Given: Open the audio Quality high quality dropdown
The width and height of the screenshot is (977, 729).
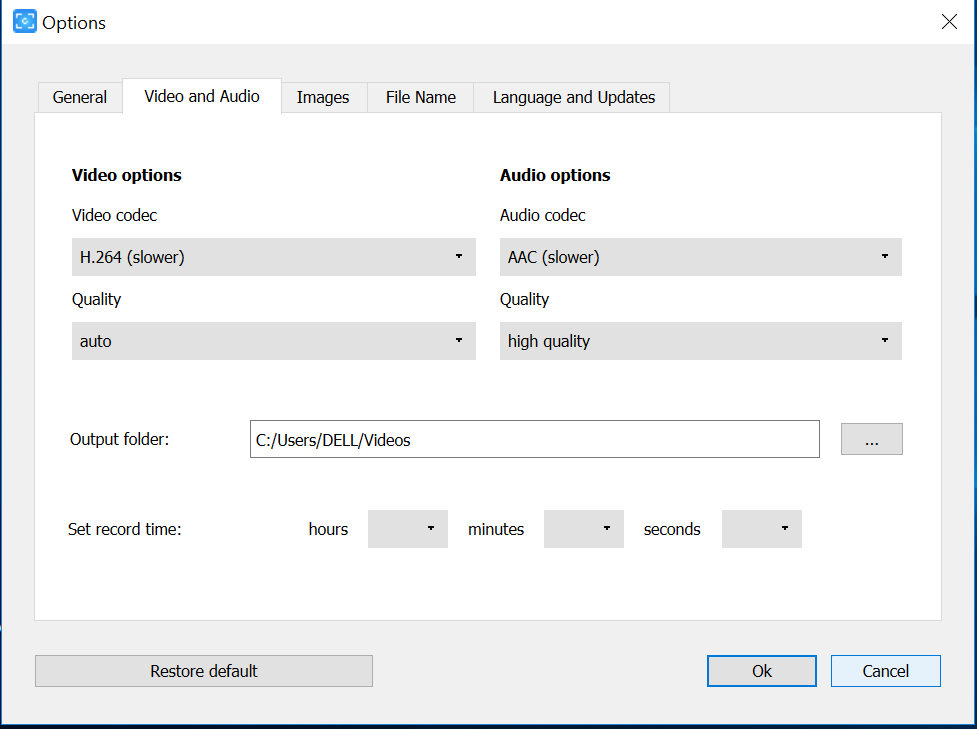Looking at the screenshot, I should click(700, 341).
